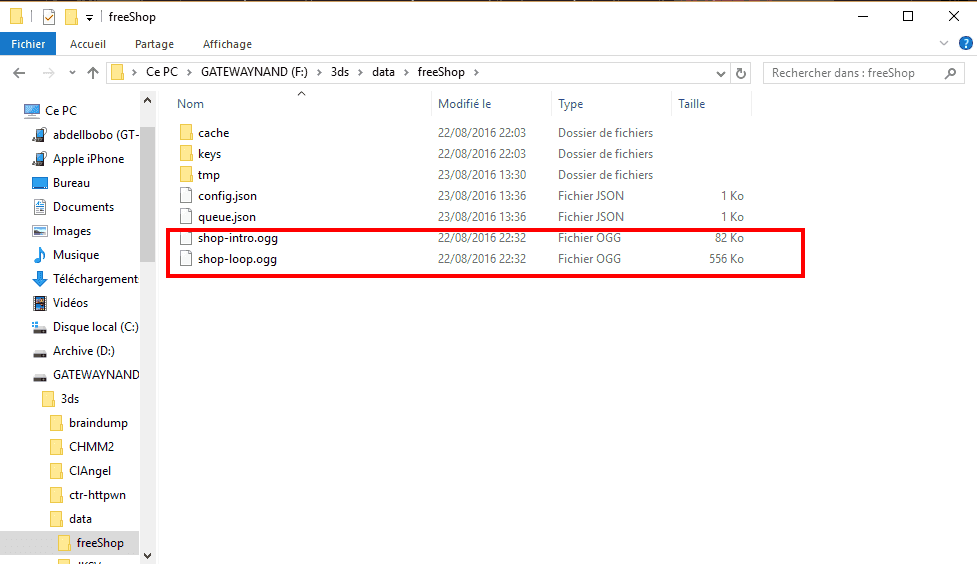Go back with the left arrow
This screenshot has height=564, width=977.
(x=19, y=73)
